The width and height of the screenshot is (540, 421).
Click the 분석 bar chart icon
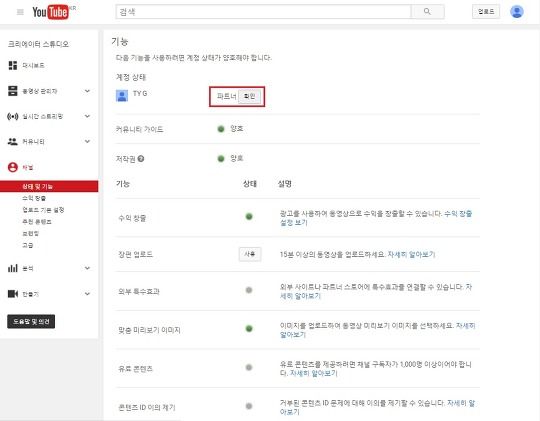[13, 268]
